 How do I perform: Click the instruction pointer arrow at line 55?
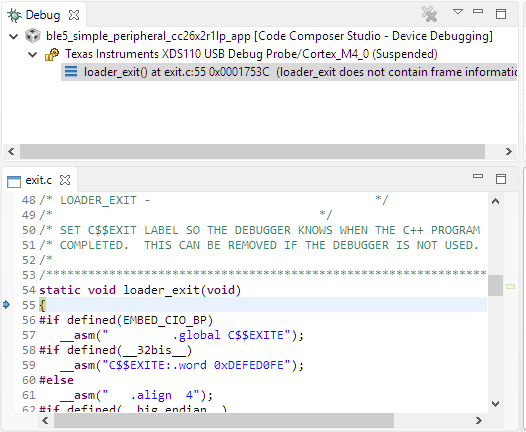click(6, 305)
